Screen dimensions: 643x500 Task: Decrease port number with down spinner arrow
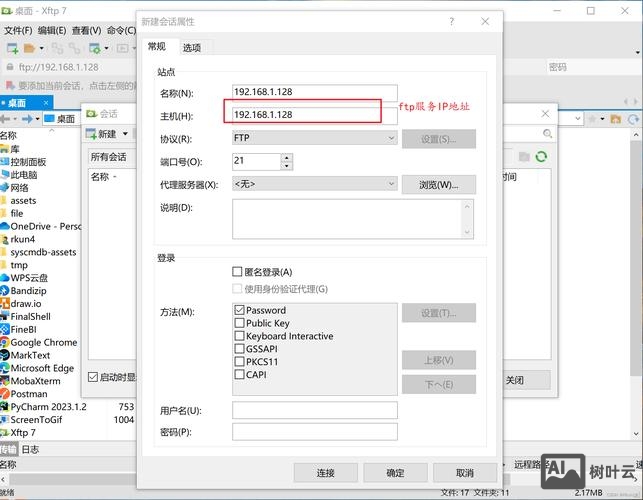click(287, 166)
